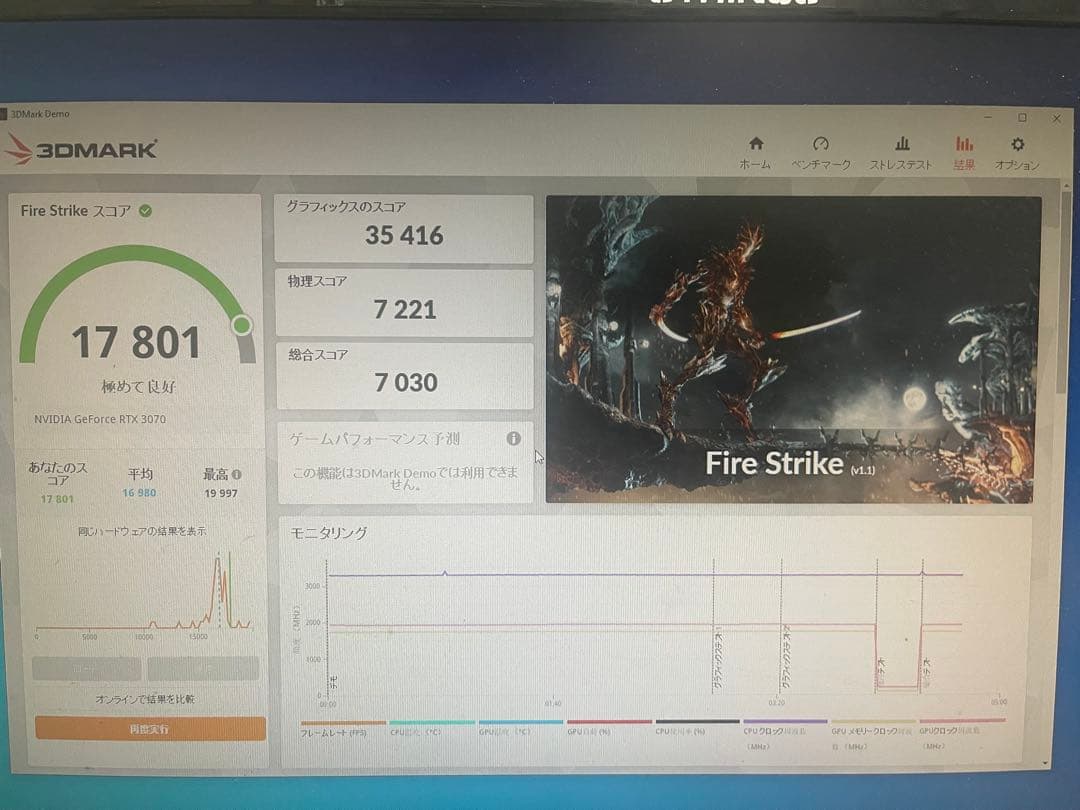Click the あなたのスコア value 17 801
Viewport: 1080px width, 810px height.
click(x=57, y=499)
